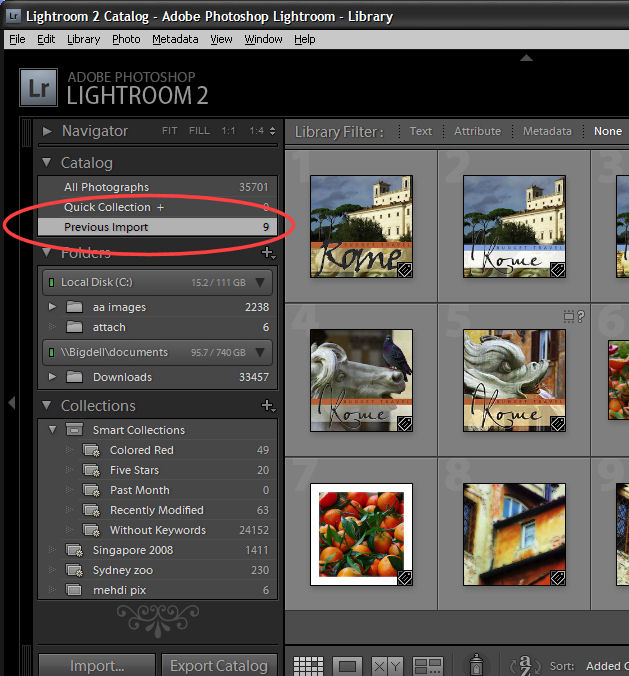Image resolution: width=629 pixels, height=676 pixels.
Task: Select the Painter spray can tool
Action: tap(476, 665)
